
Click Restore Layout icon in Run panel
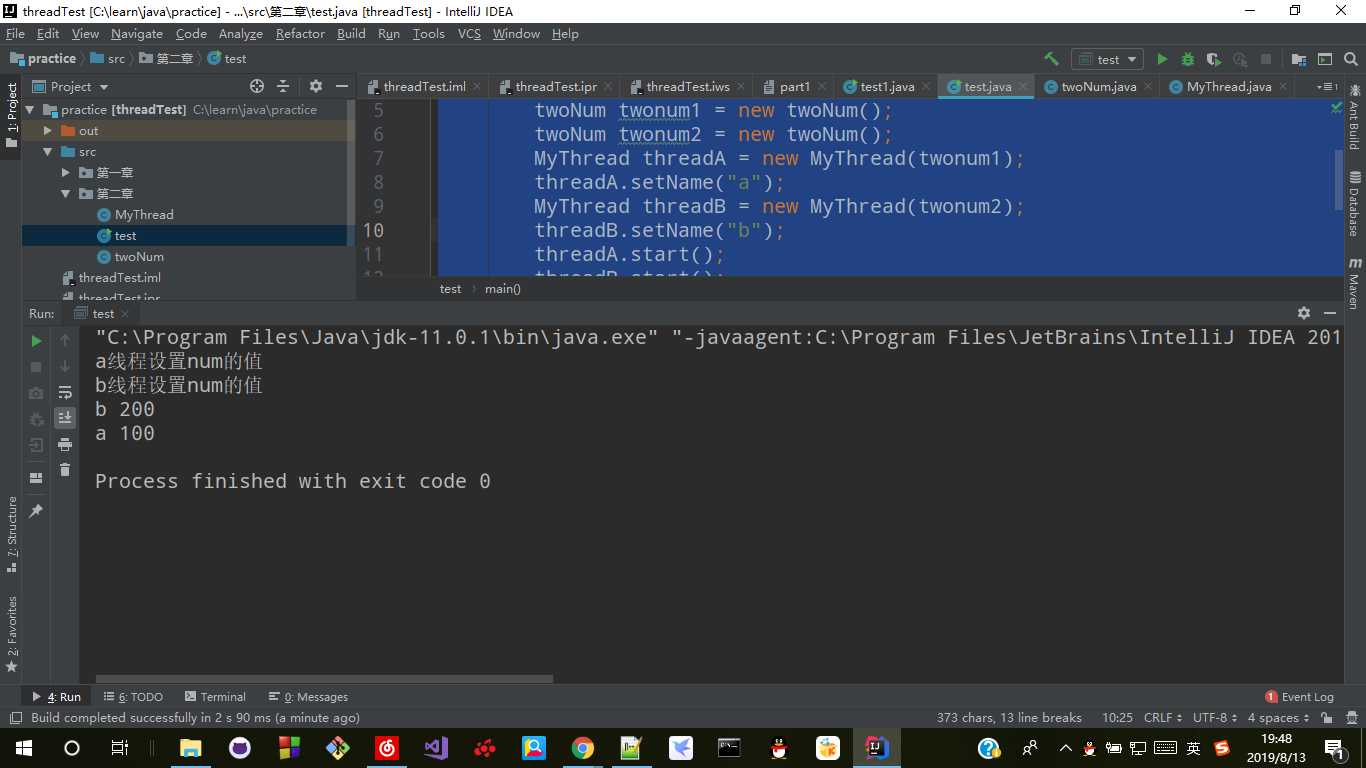(37, 477)
